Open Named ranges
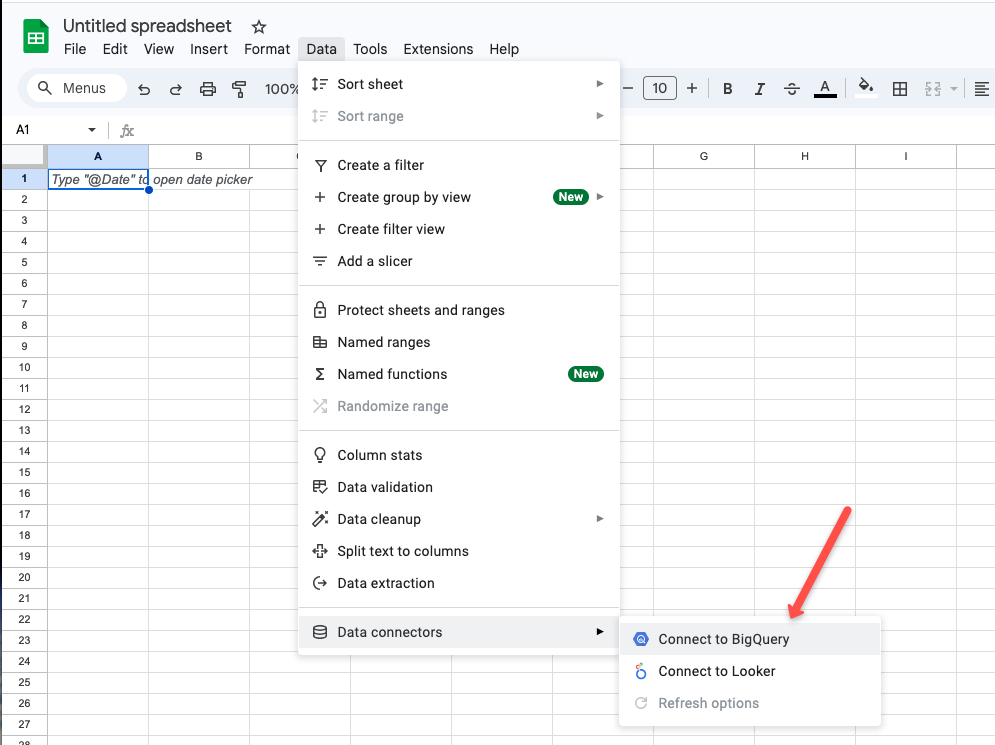 [x=459, y=343]
